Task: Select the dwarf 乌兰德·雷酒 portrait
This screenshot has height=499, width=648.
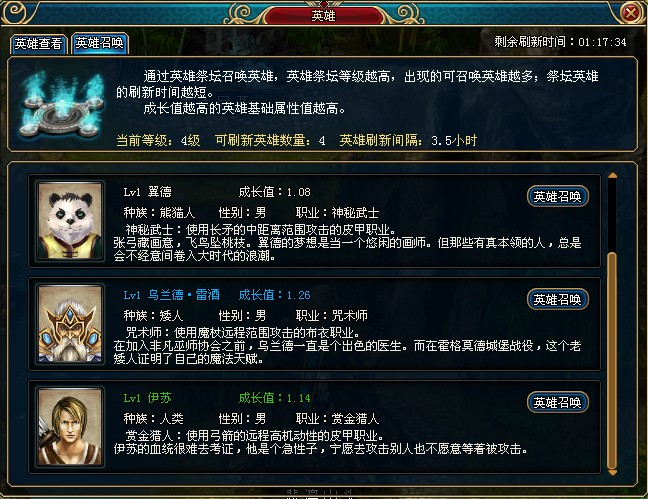Action: 70,324
